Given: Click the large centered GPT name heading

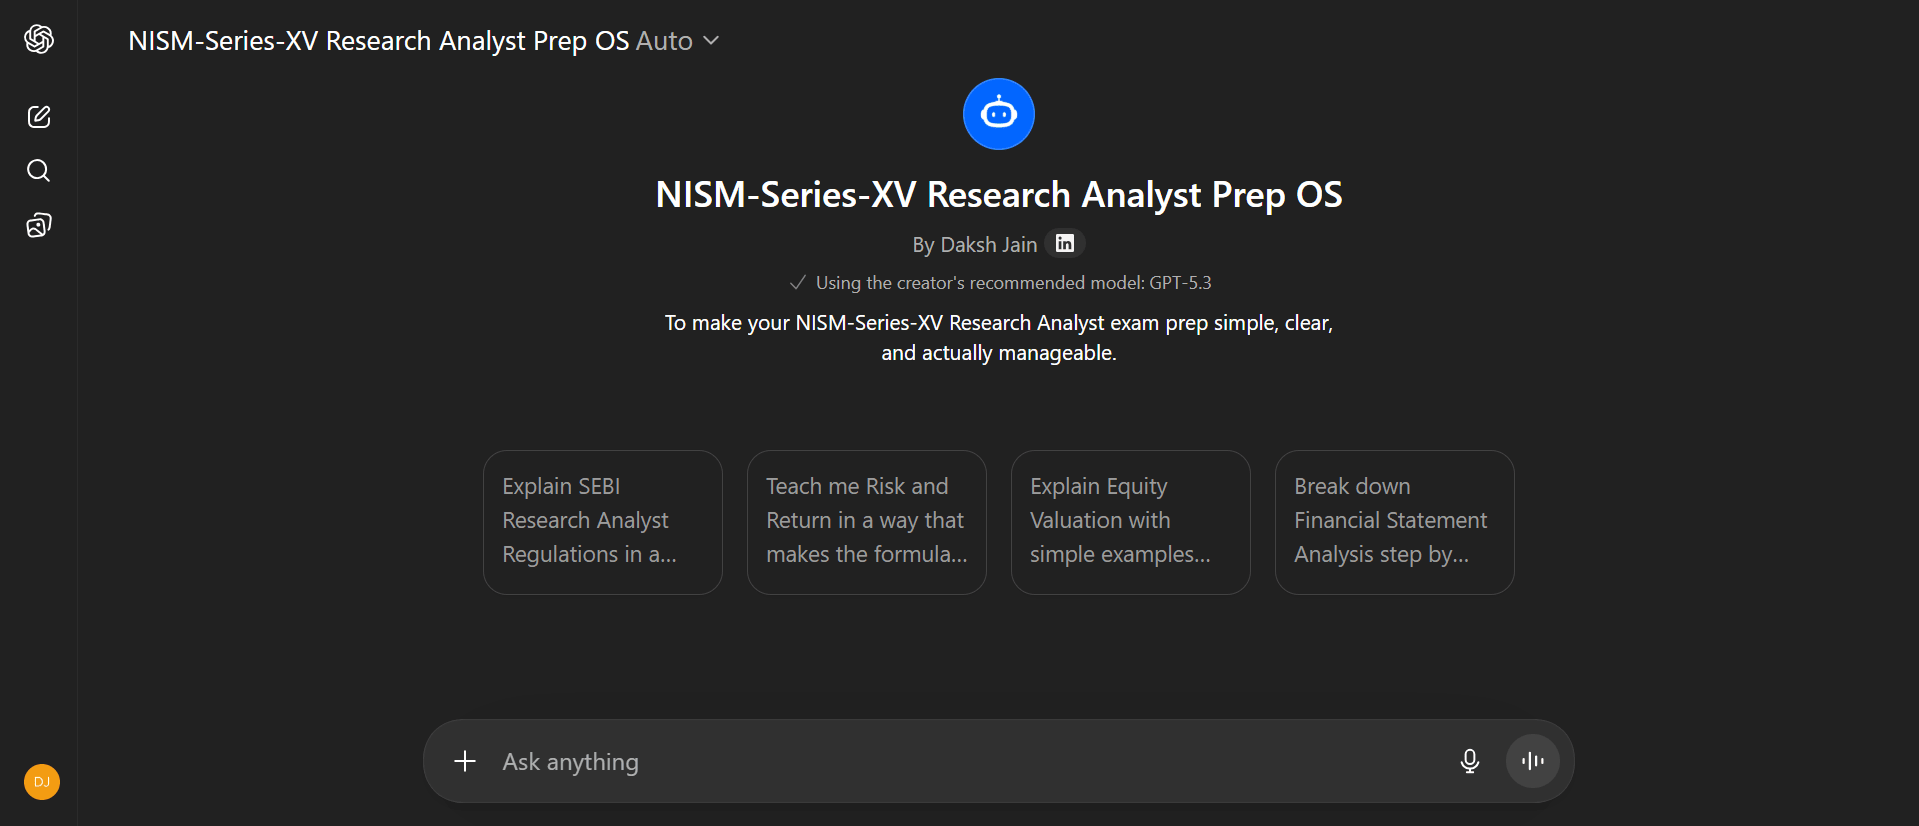Looking at the screenshot, I should point(998,195).
